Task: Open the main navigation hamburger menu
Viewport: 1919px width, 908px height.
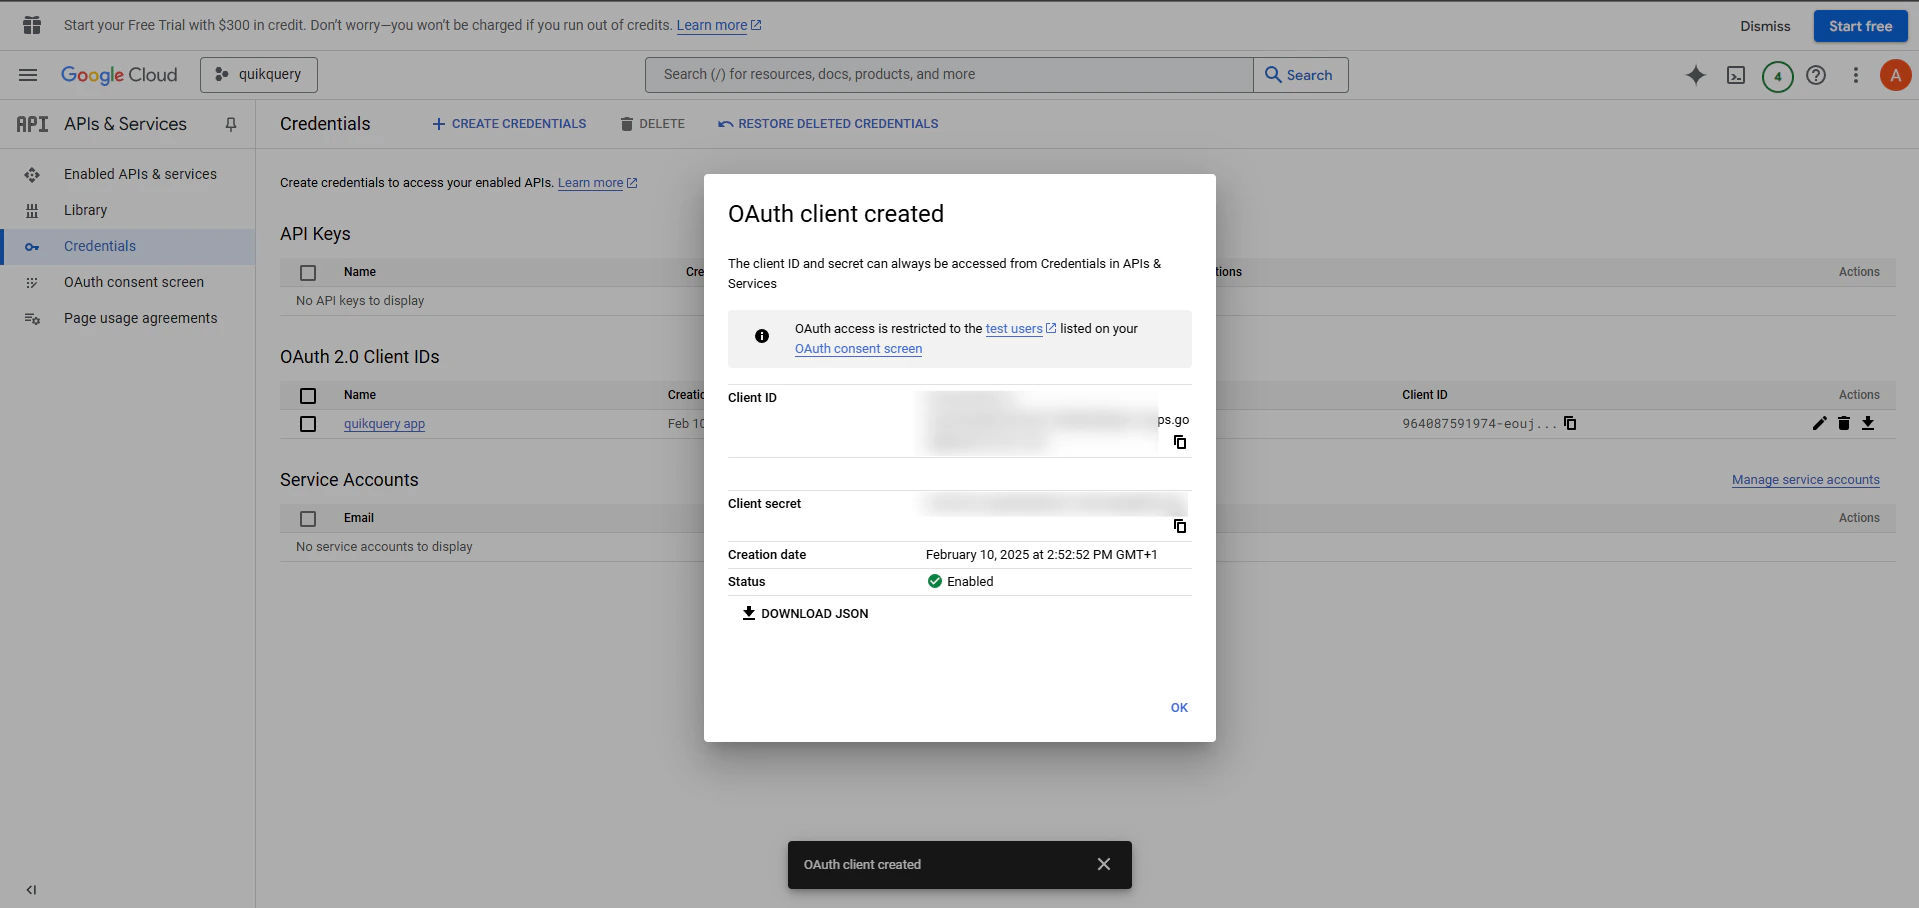Action: pyautogui.click(x=28, y=75)
